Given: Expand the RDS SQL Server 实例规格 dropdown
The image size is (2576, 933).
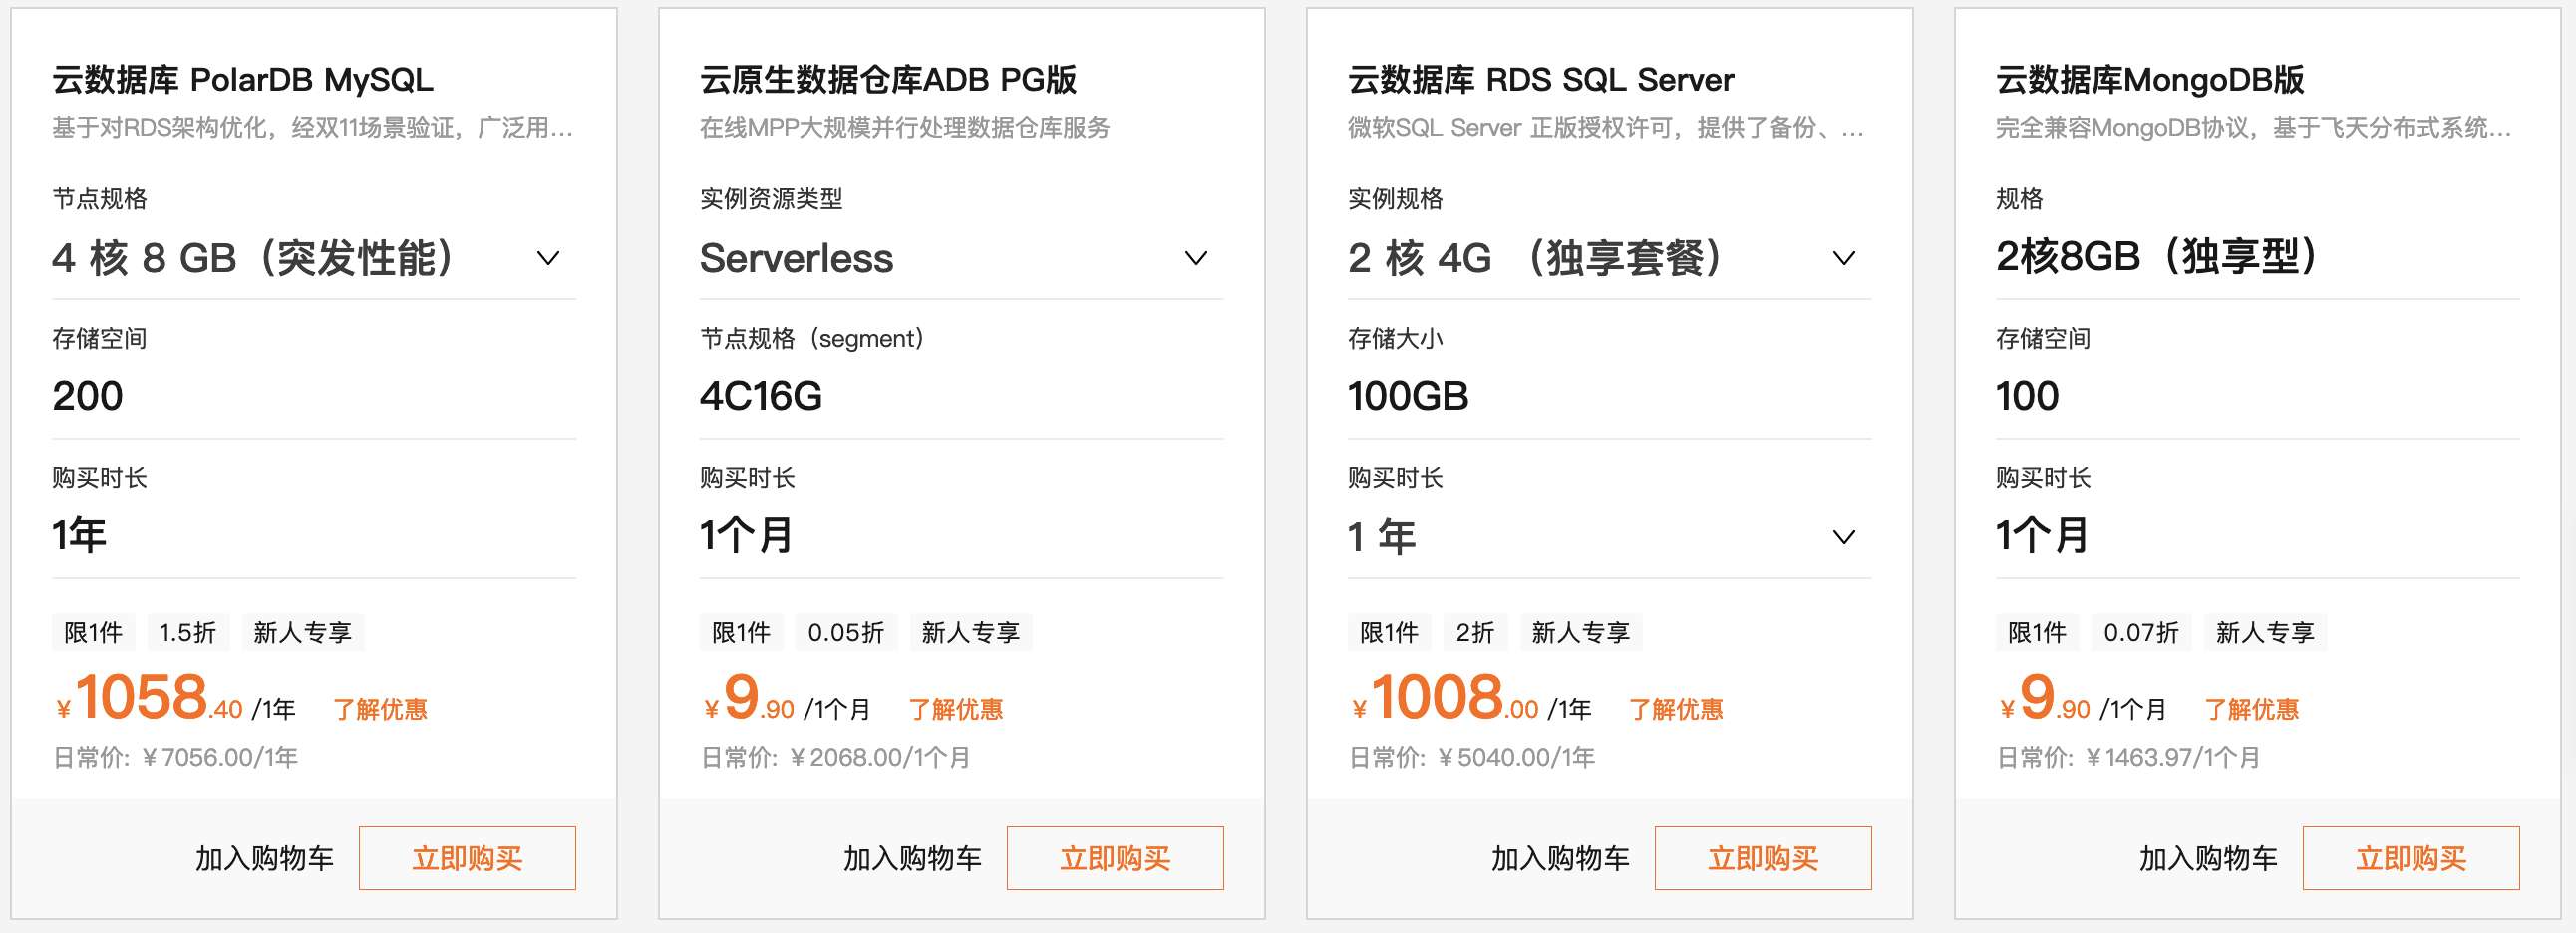Looking at the screenshot, I should pyautogui.click(x=1843, y=258).
